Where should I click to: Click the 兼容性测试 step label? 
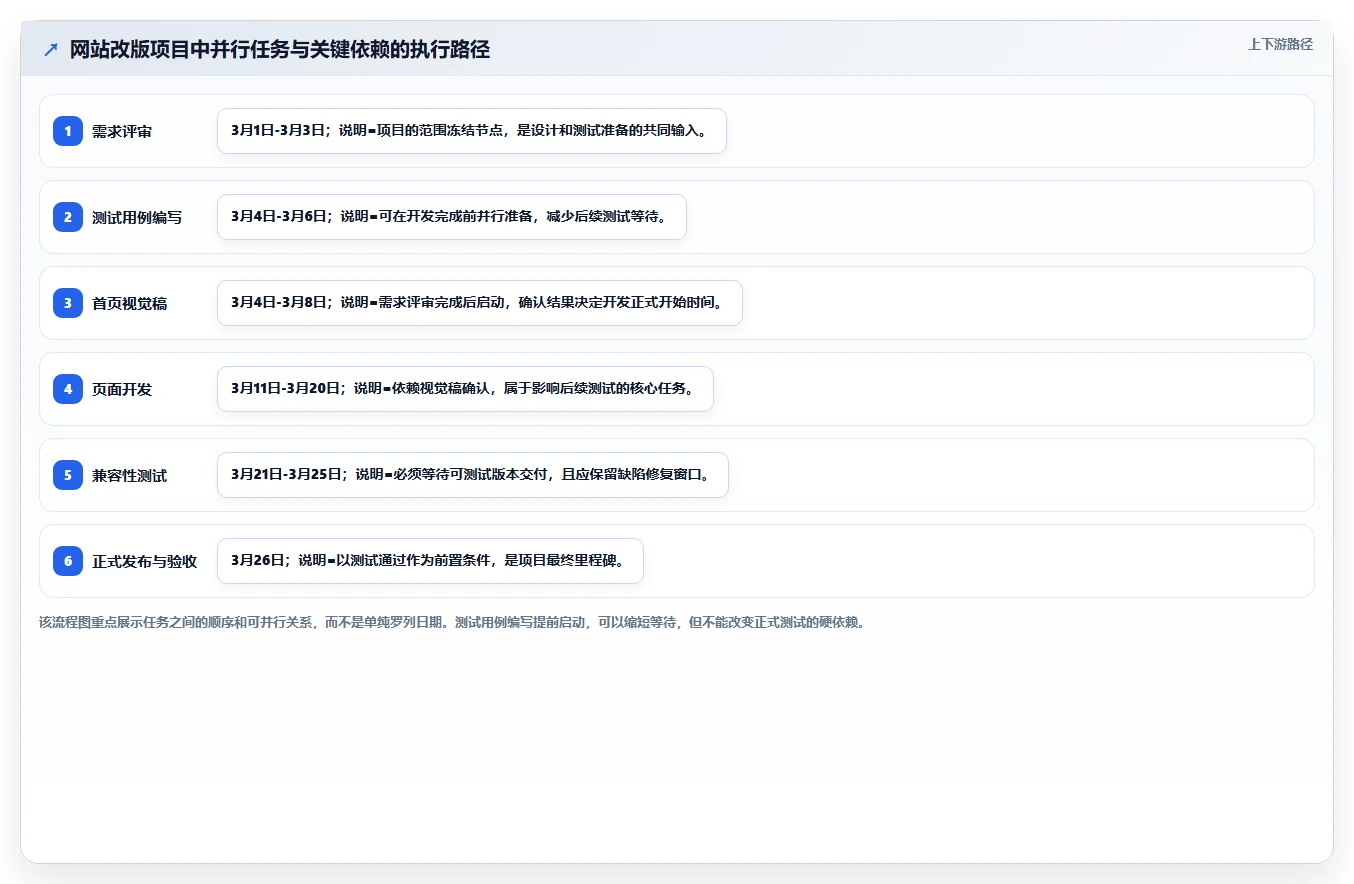coord(130,476)
